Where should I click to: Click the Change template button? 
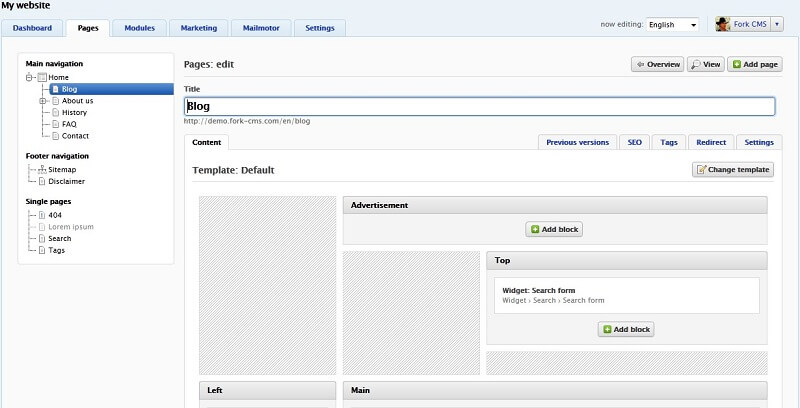pos(733,170)
